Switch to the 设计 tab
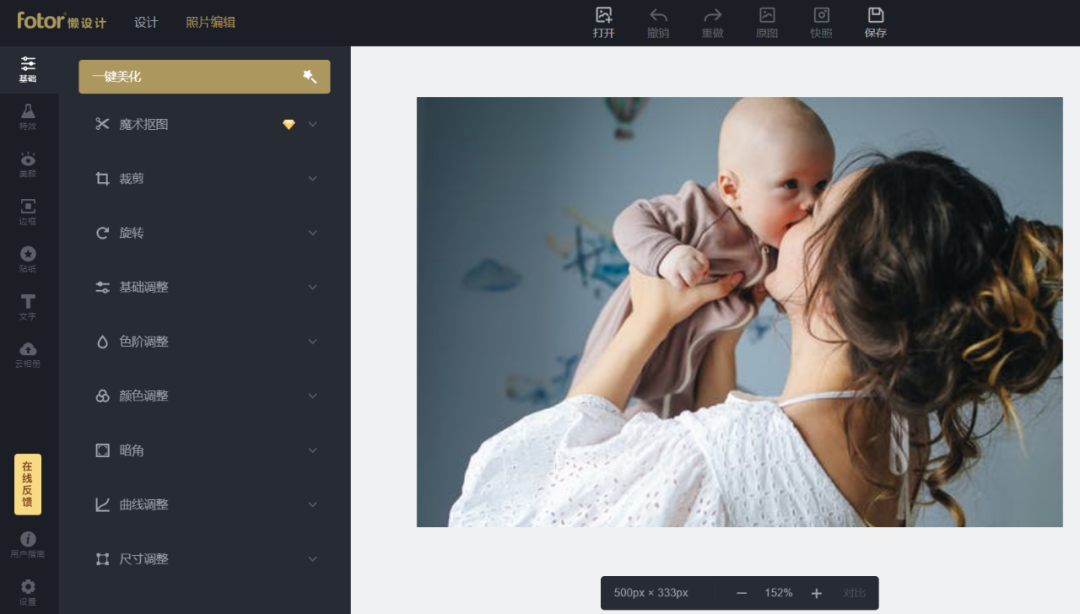 146,22
